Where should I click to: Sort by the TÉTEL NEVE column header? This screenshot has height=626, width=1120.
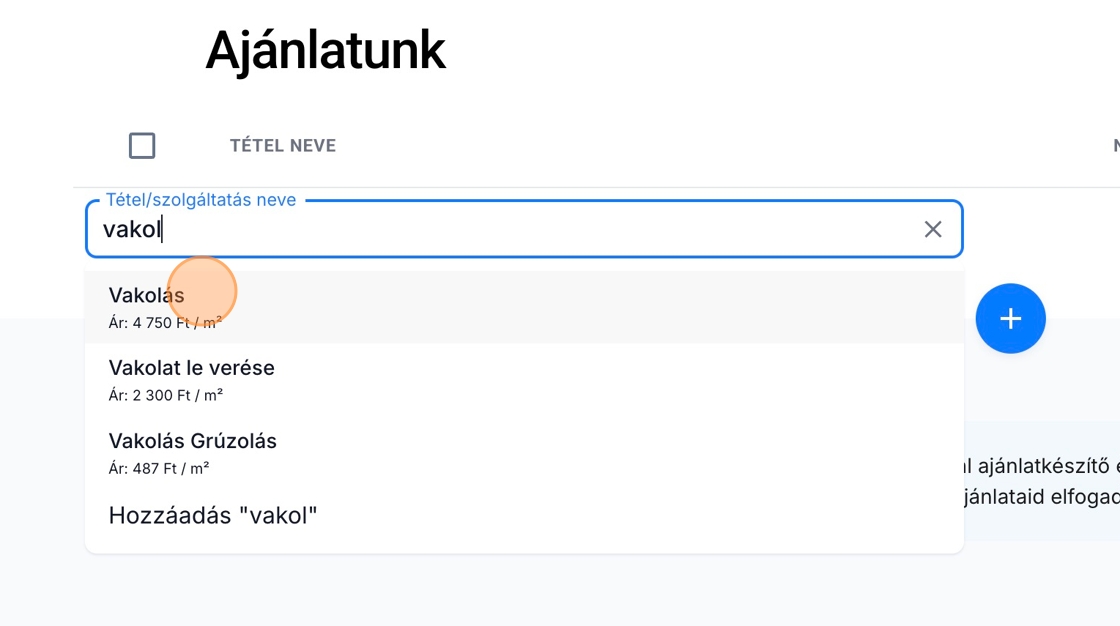[x=283, y=146]
